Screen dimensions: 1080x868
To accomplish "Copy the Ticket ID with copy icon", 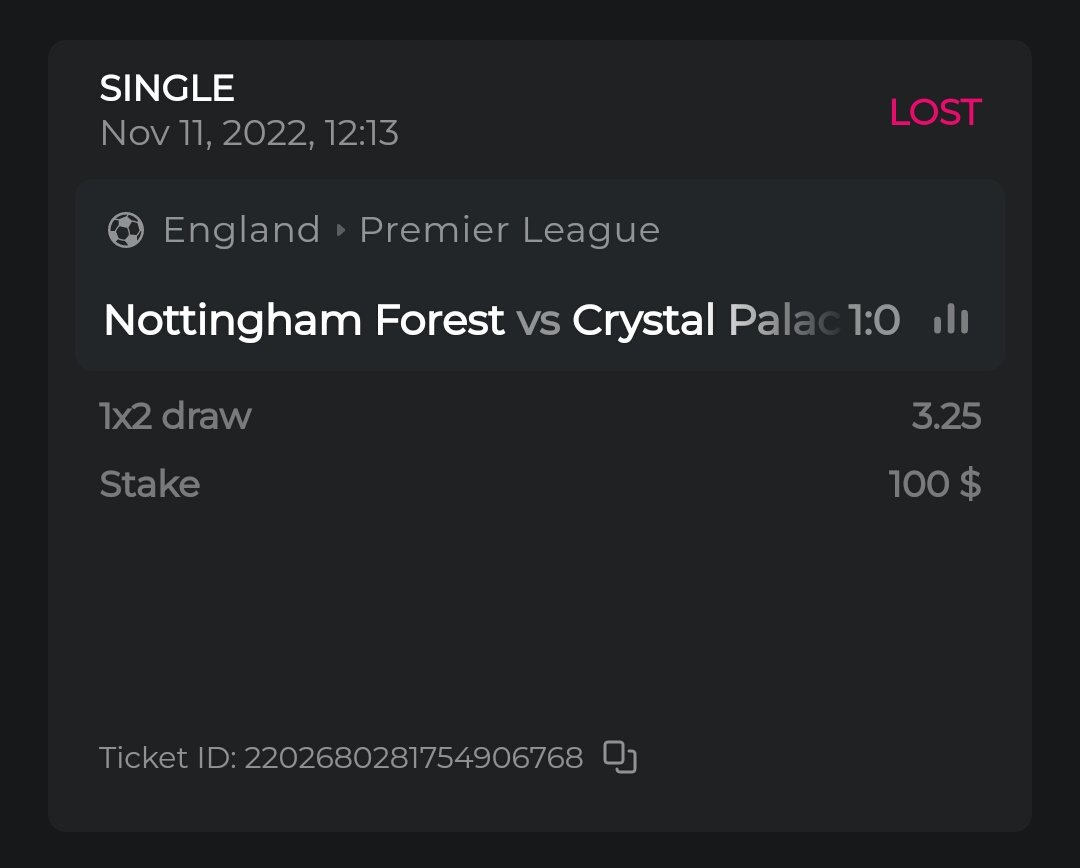I will pos(620,757).
